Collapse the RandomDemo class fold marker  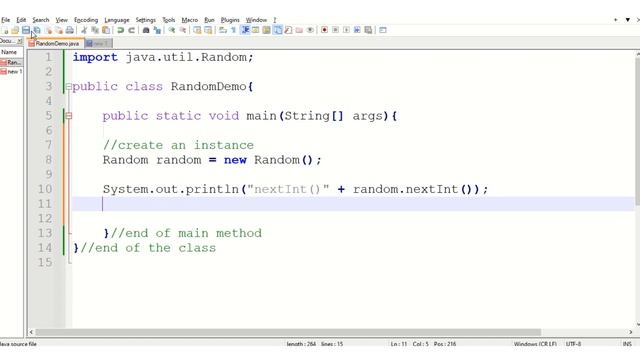(x=69, y=87)
